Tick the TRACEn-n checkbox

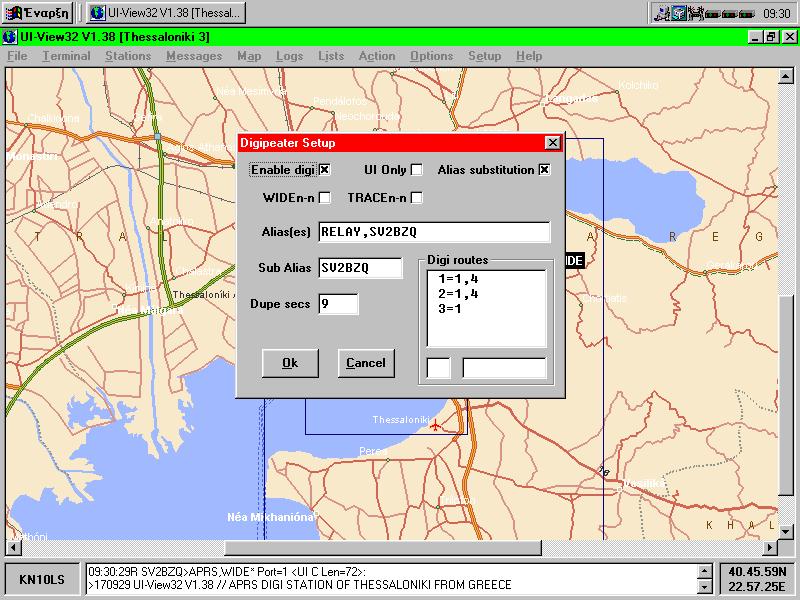tap(417, 197)
